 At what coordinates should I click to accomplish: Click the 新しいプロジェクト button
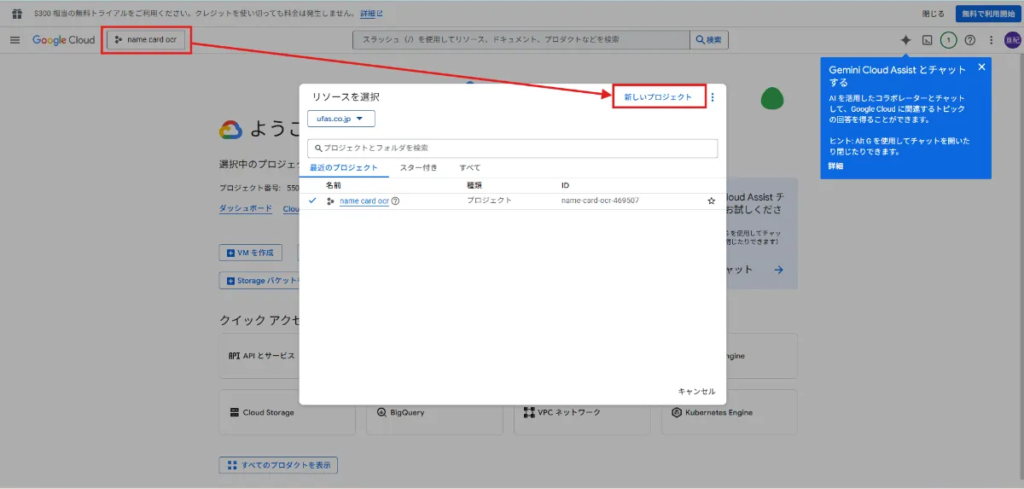[658, 97]
